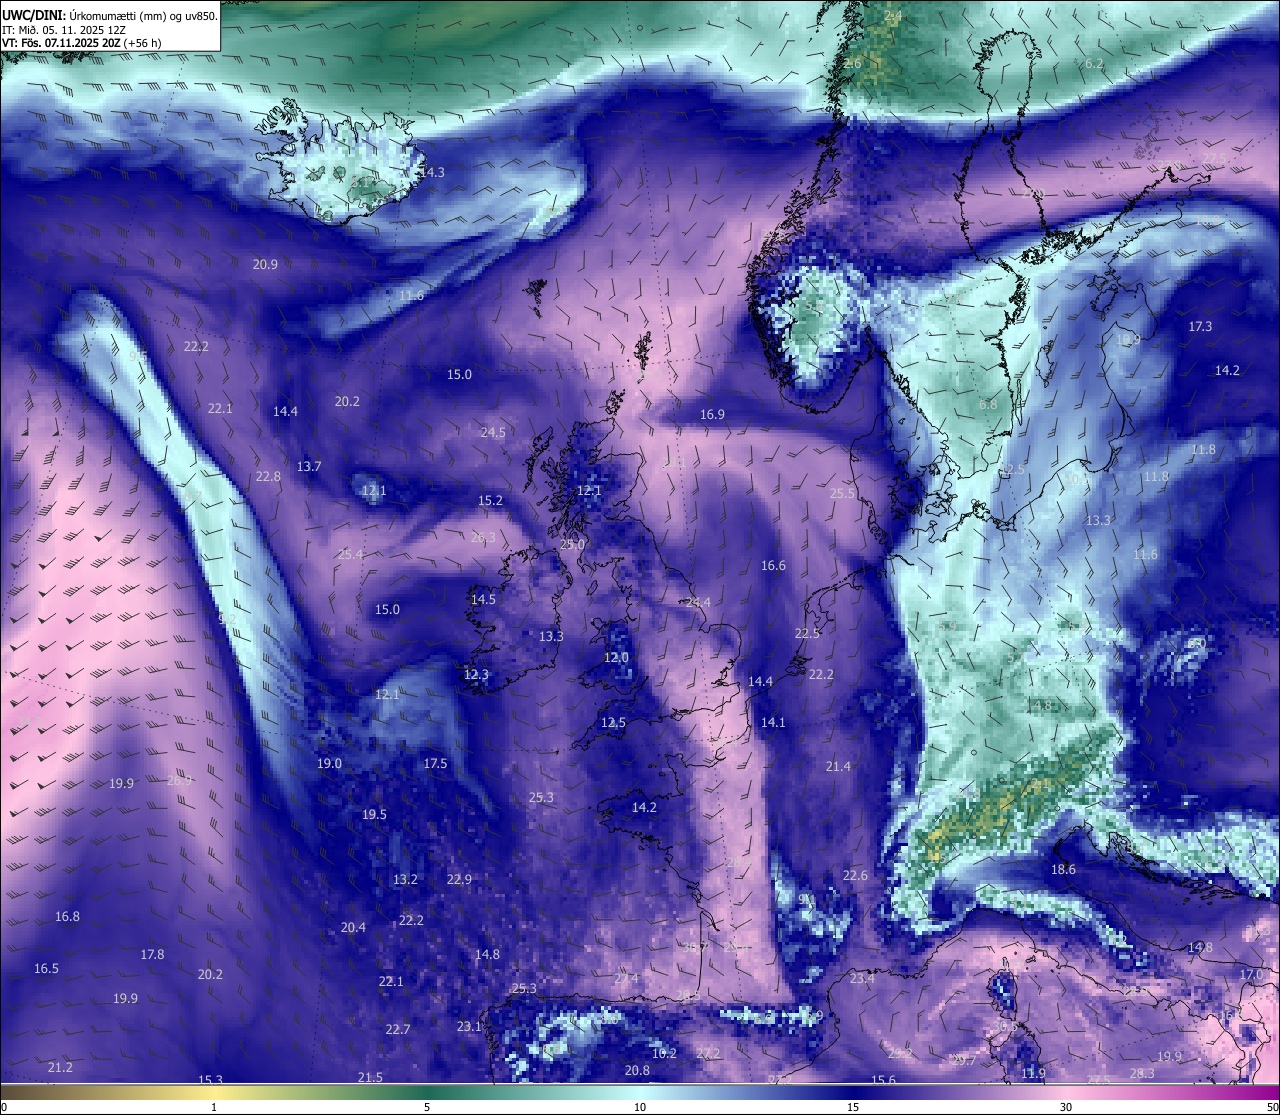Click the 21.4 map value

pos(838,766)
